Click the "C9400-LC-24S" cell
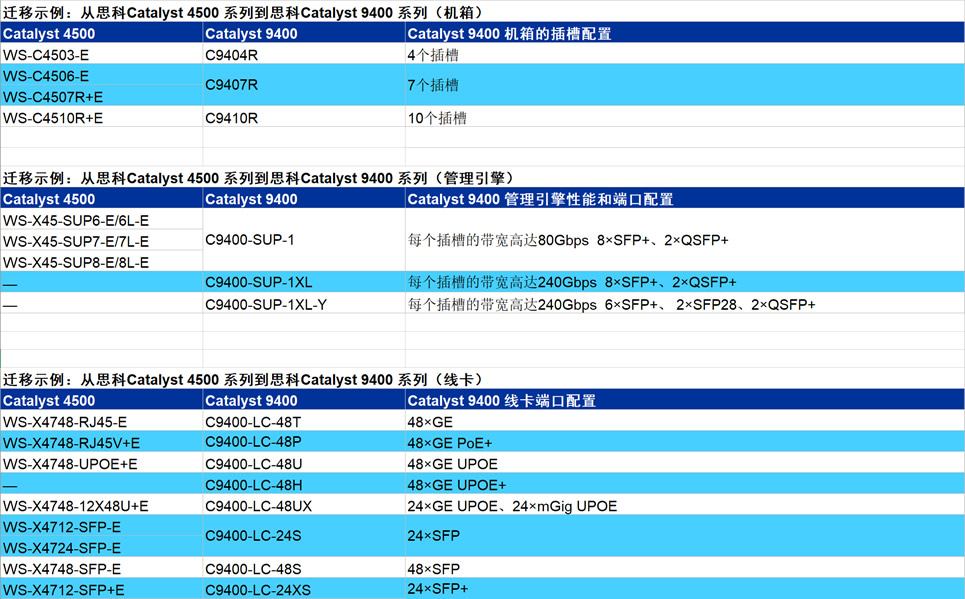This screenshot has height=599, width=965. pyautogui.click(x=304, y=536)
